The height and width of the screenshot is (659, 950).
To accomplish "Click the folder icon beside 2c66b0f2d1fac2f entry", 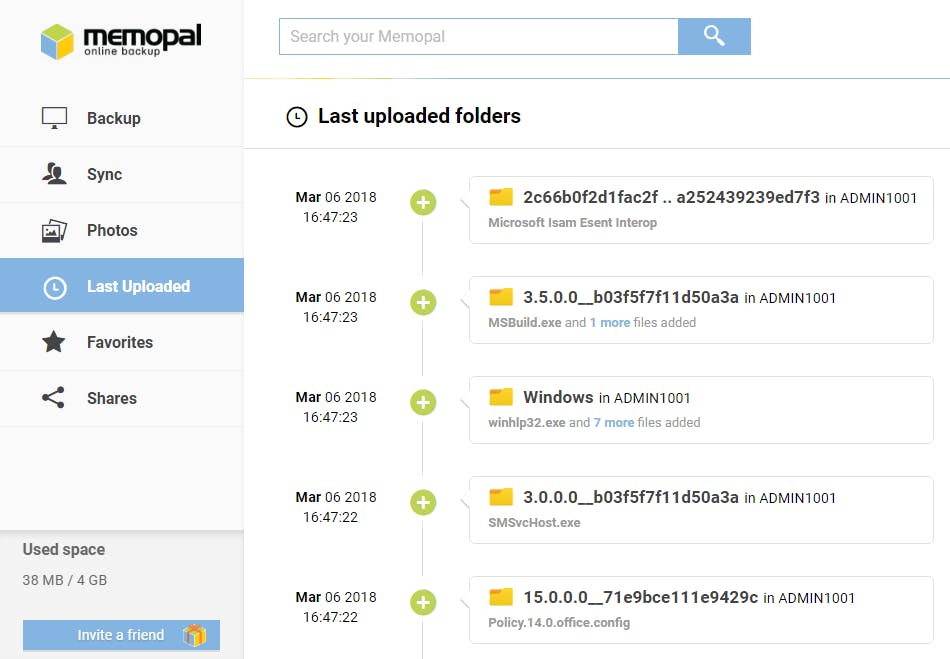I will (x=501, y=197).
